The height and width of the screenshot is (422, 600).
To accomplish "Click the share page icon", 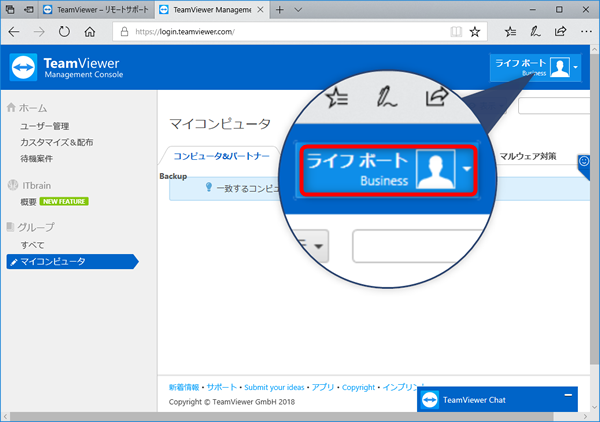I will pyautogui.click(x=560, y=31).
